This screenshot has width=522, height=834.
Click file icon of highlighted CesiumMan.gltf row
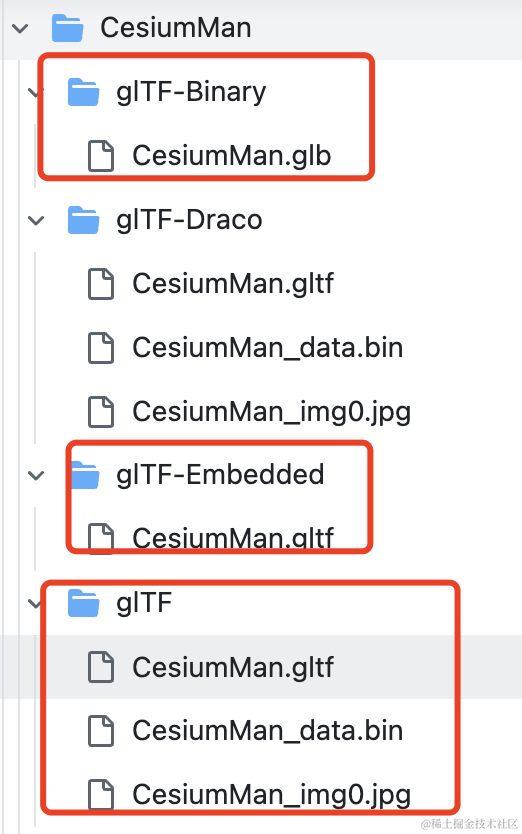[101, 666]
